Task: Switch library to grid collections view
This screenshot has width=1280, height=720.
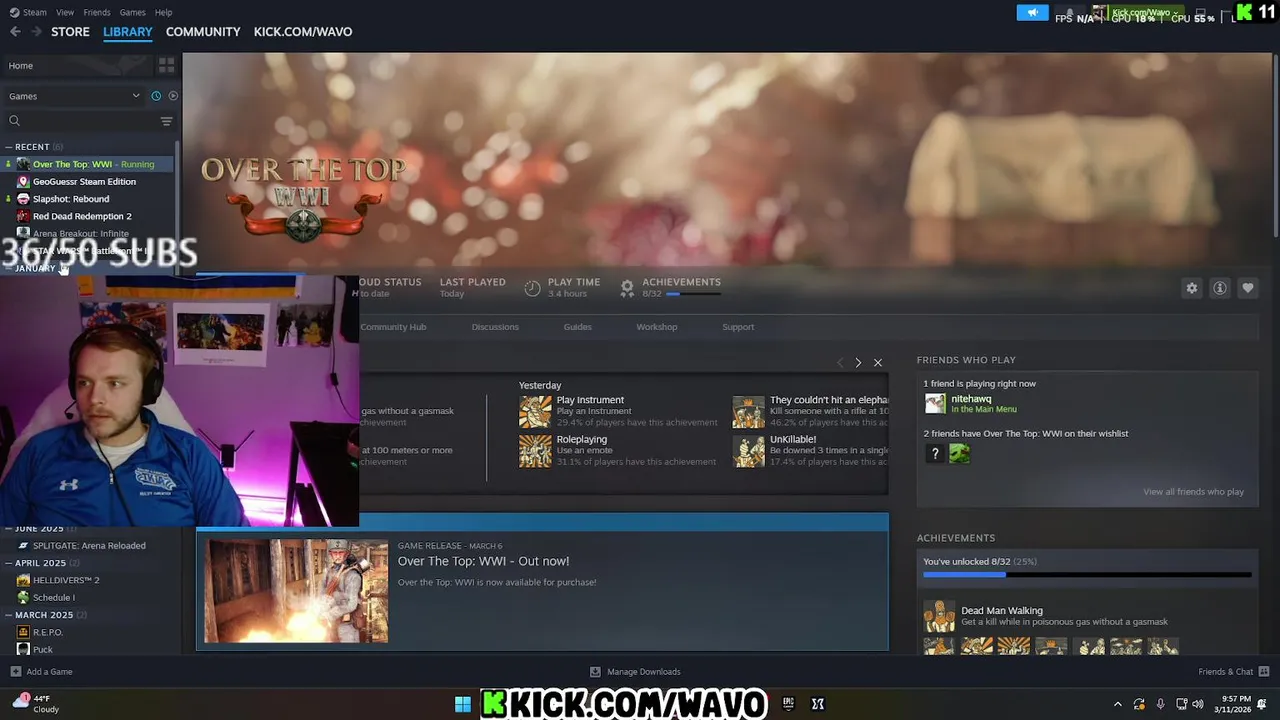Action: [166, 65]
